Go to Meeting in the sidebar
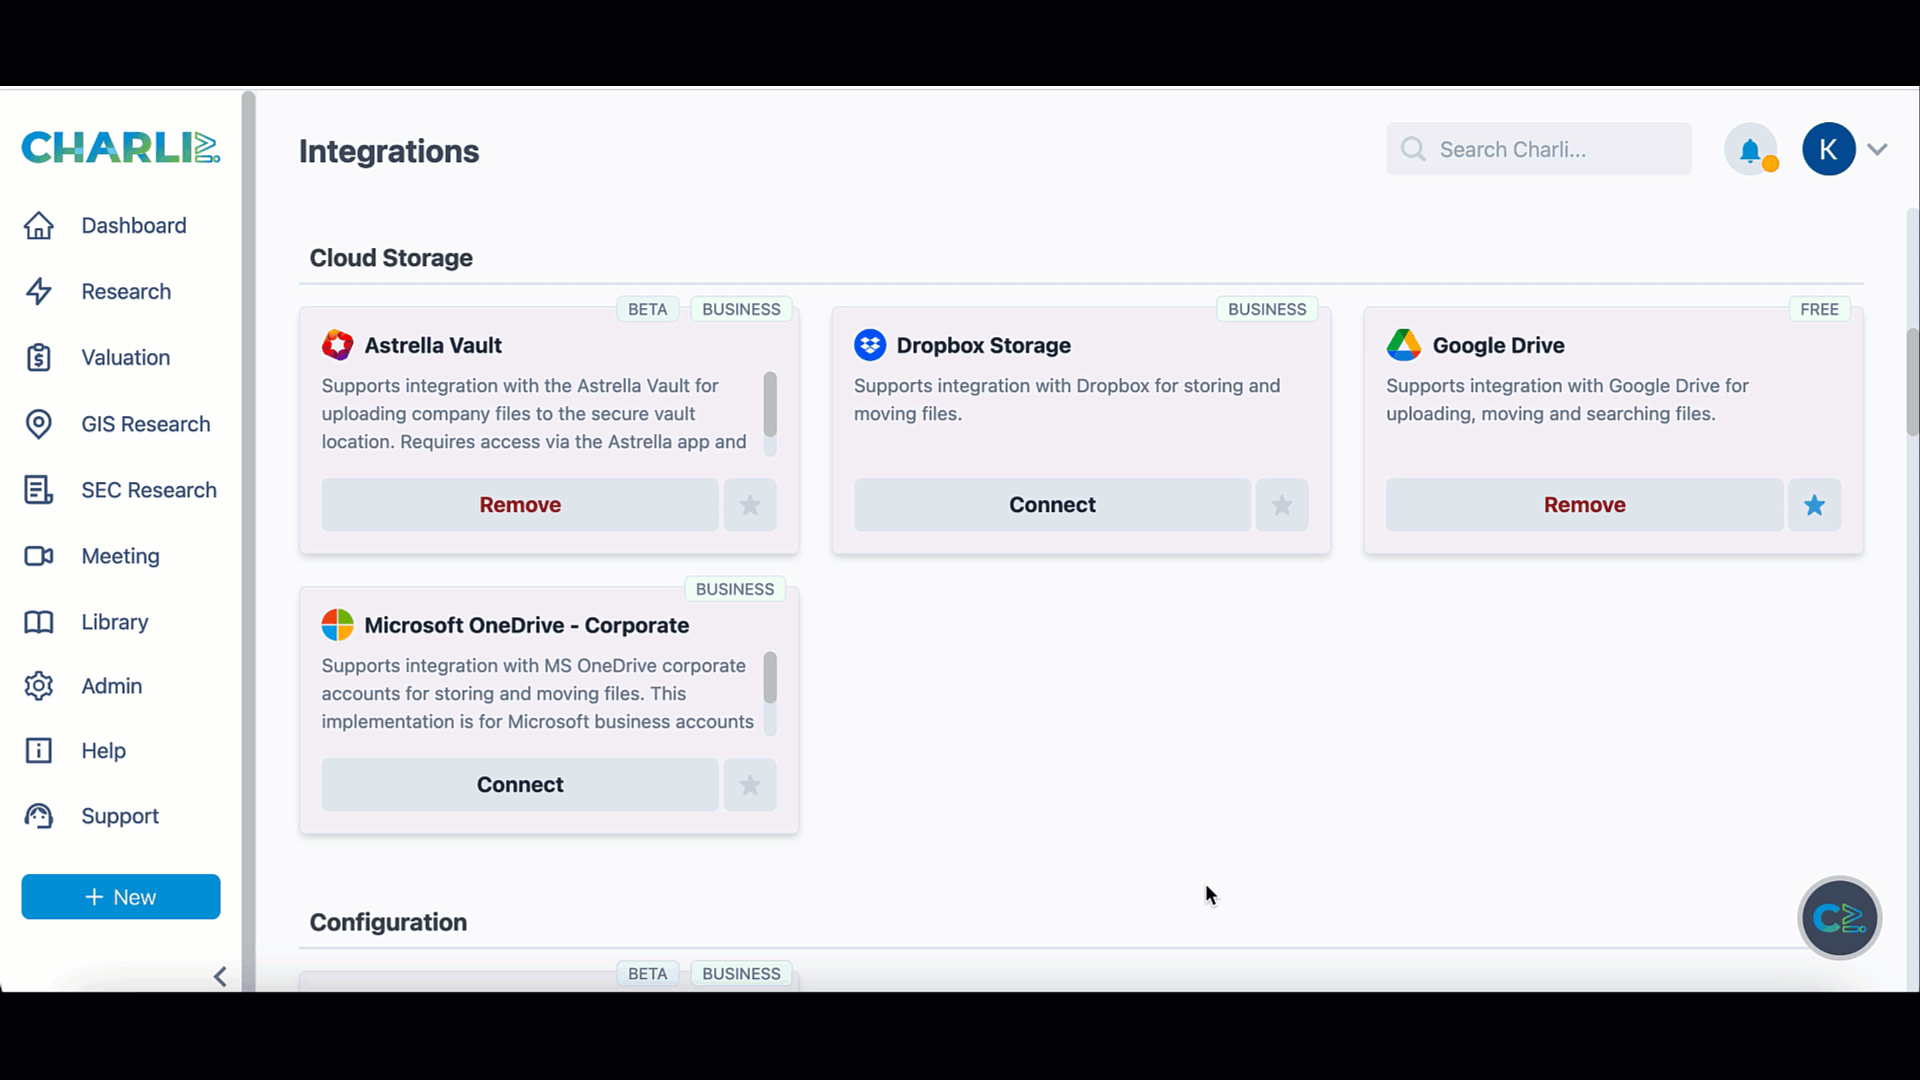The image size is (1920, 1080). pos(121,556)
